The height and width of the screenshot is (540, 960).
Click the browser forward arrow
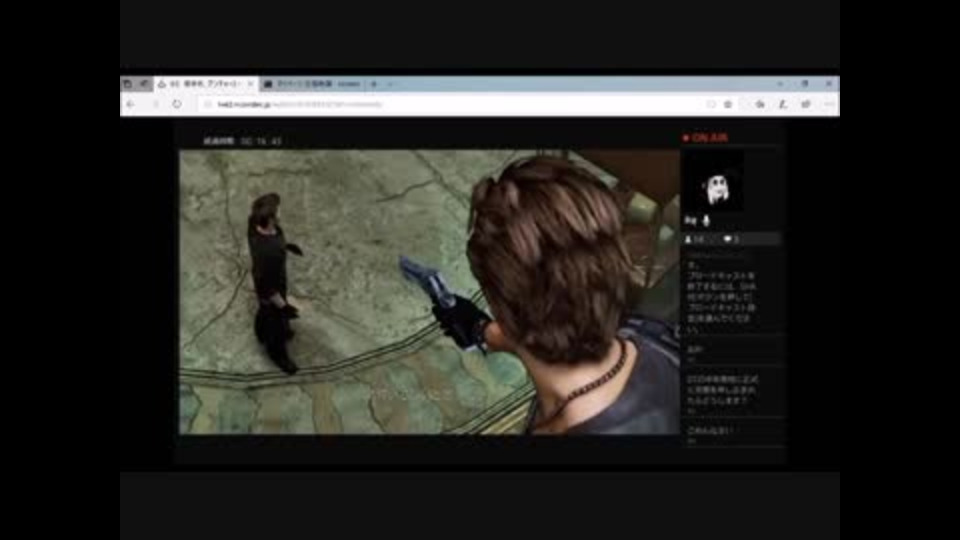point(155,105)
